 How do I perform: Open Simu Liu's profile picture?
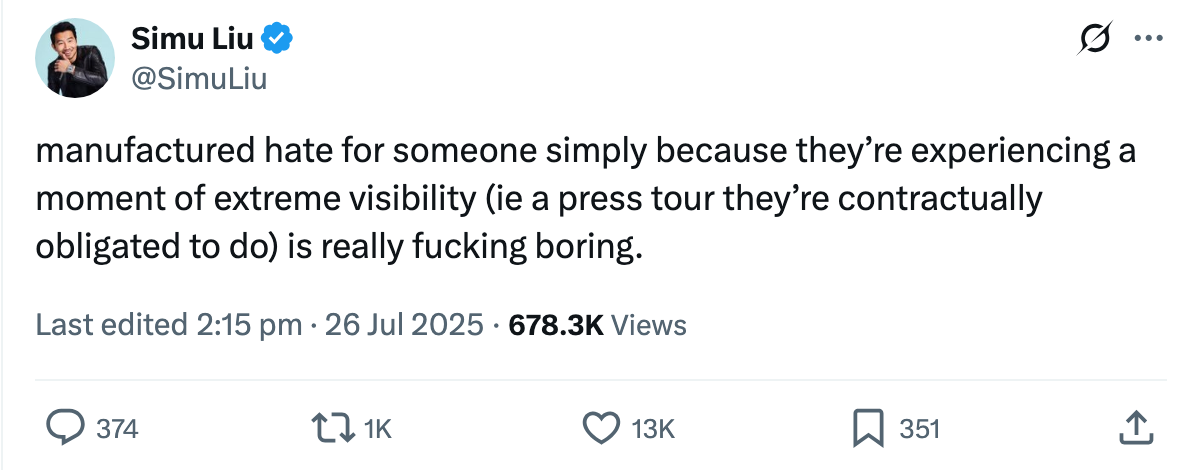click(x=72, y=57)
